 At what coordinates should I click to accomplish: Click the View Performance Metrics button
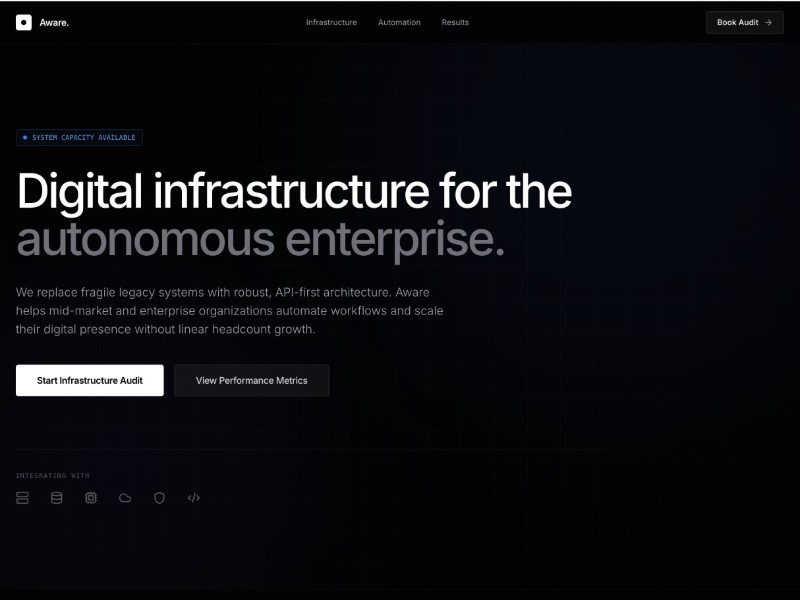(251, 380)
